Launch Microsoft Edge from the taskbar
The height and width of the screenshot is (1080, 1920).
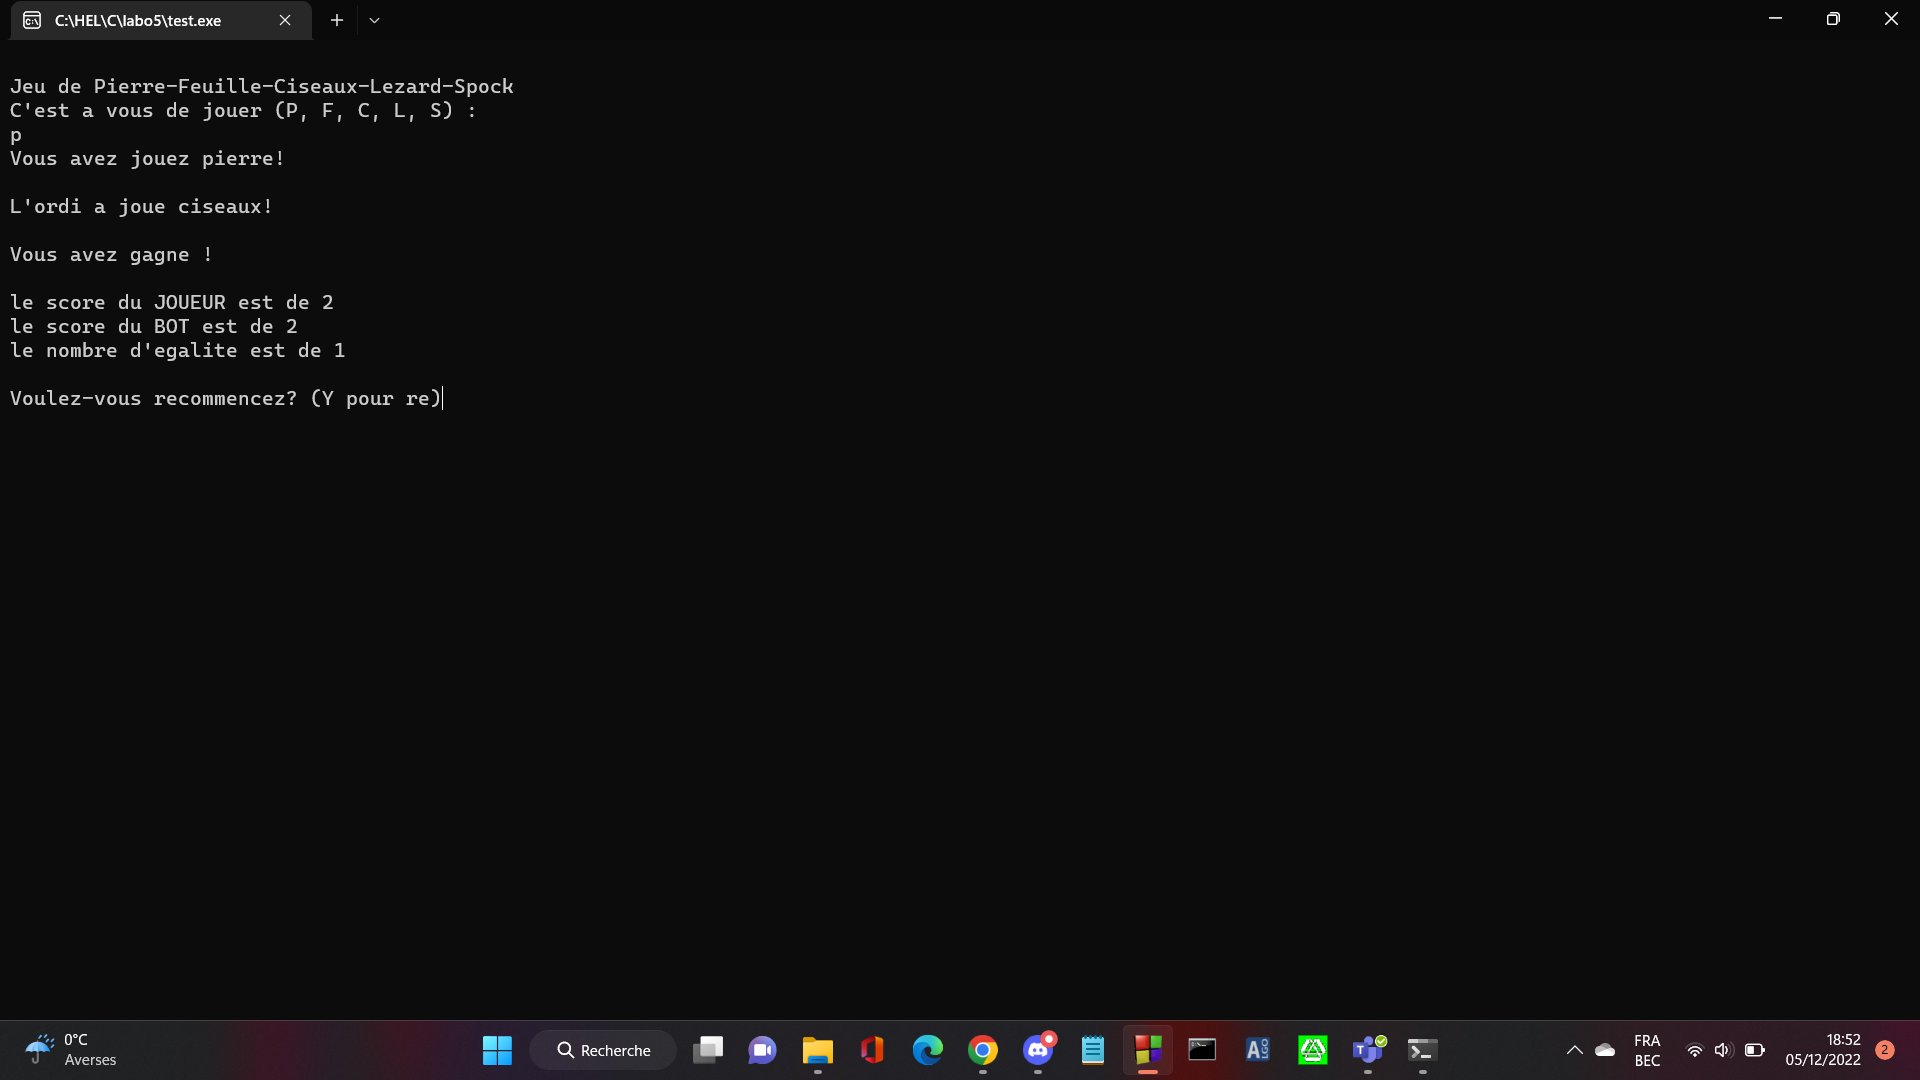point(927,1050)
